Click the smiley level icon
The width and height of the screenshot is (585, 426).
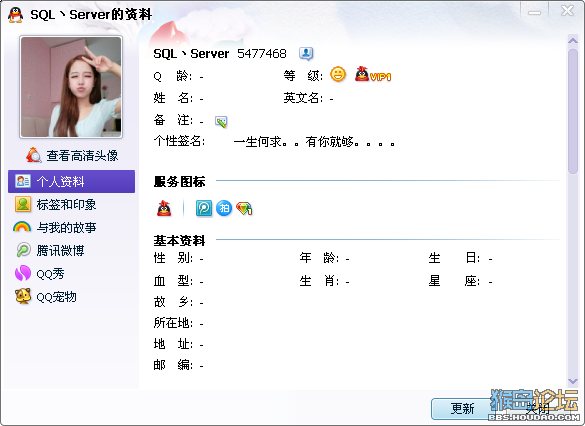point(338,74)
